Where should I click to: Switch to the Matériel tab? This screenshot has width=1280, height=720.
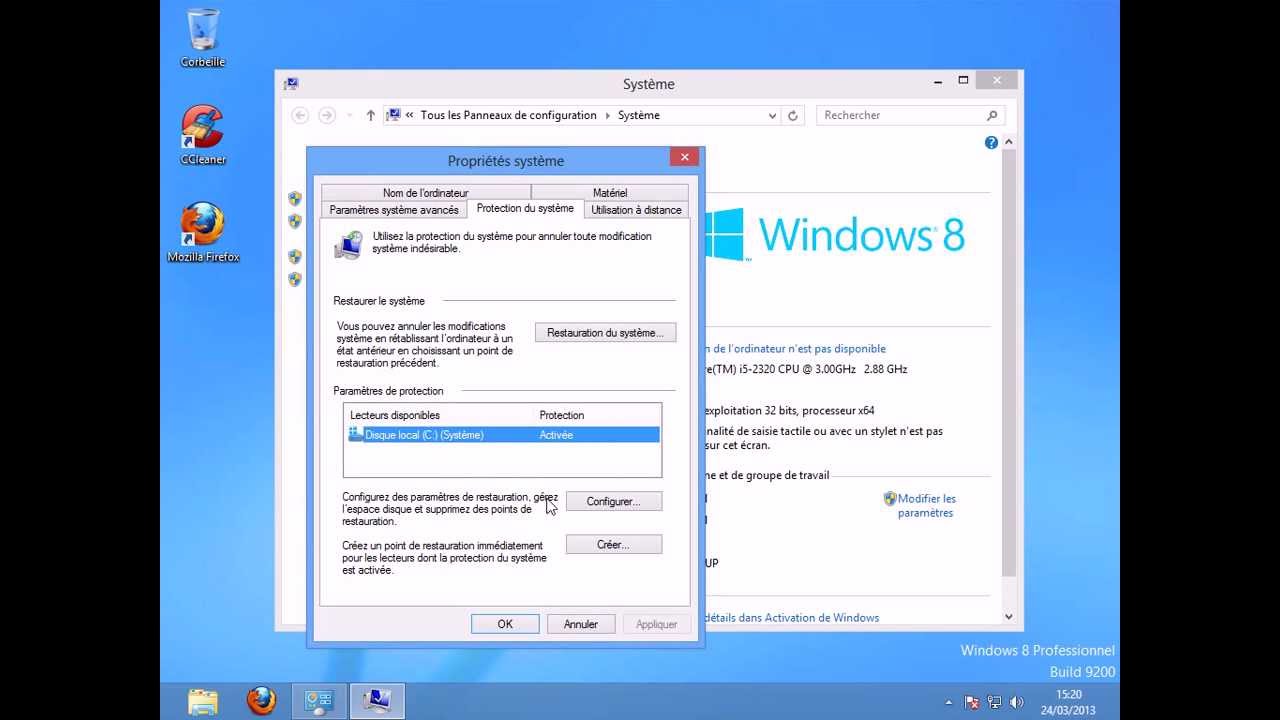[610, 193]
